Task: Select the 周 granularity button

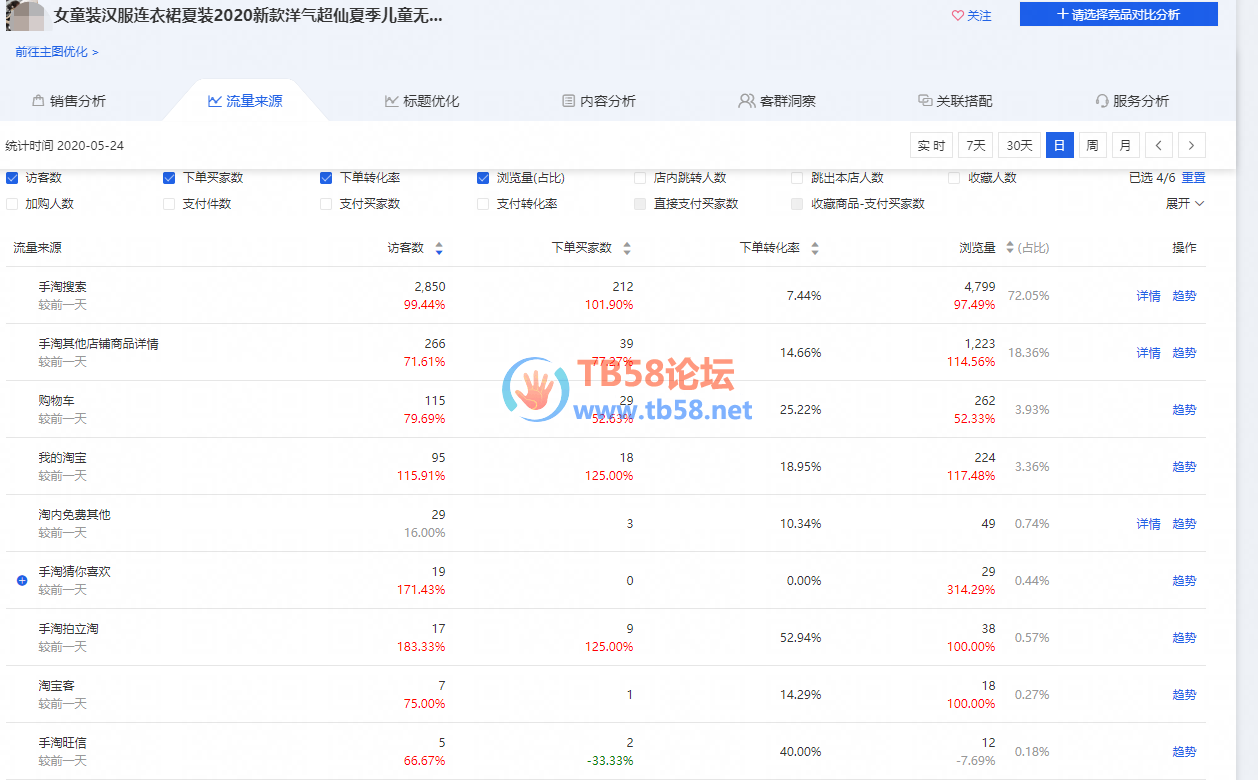Action: click(x=1092, y=145)
